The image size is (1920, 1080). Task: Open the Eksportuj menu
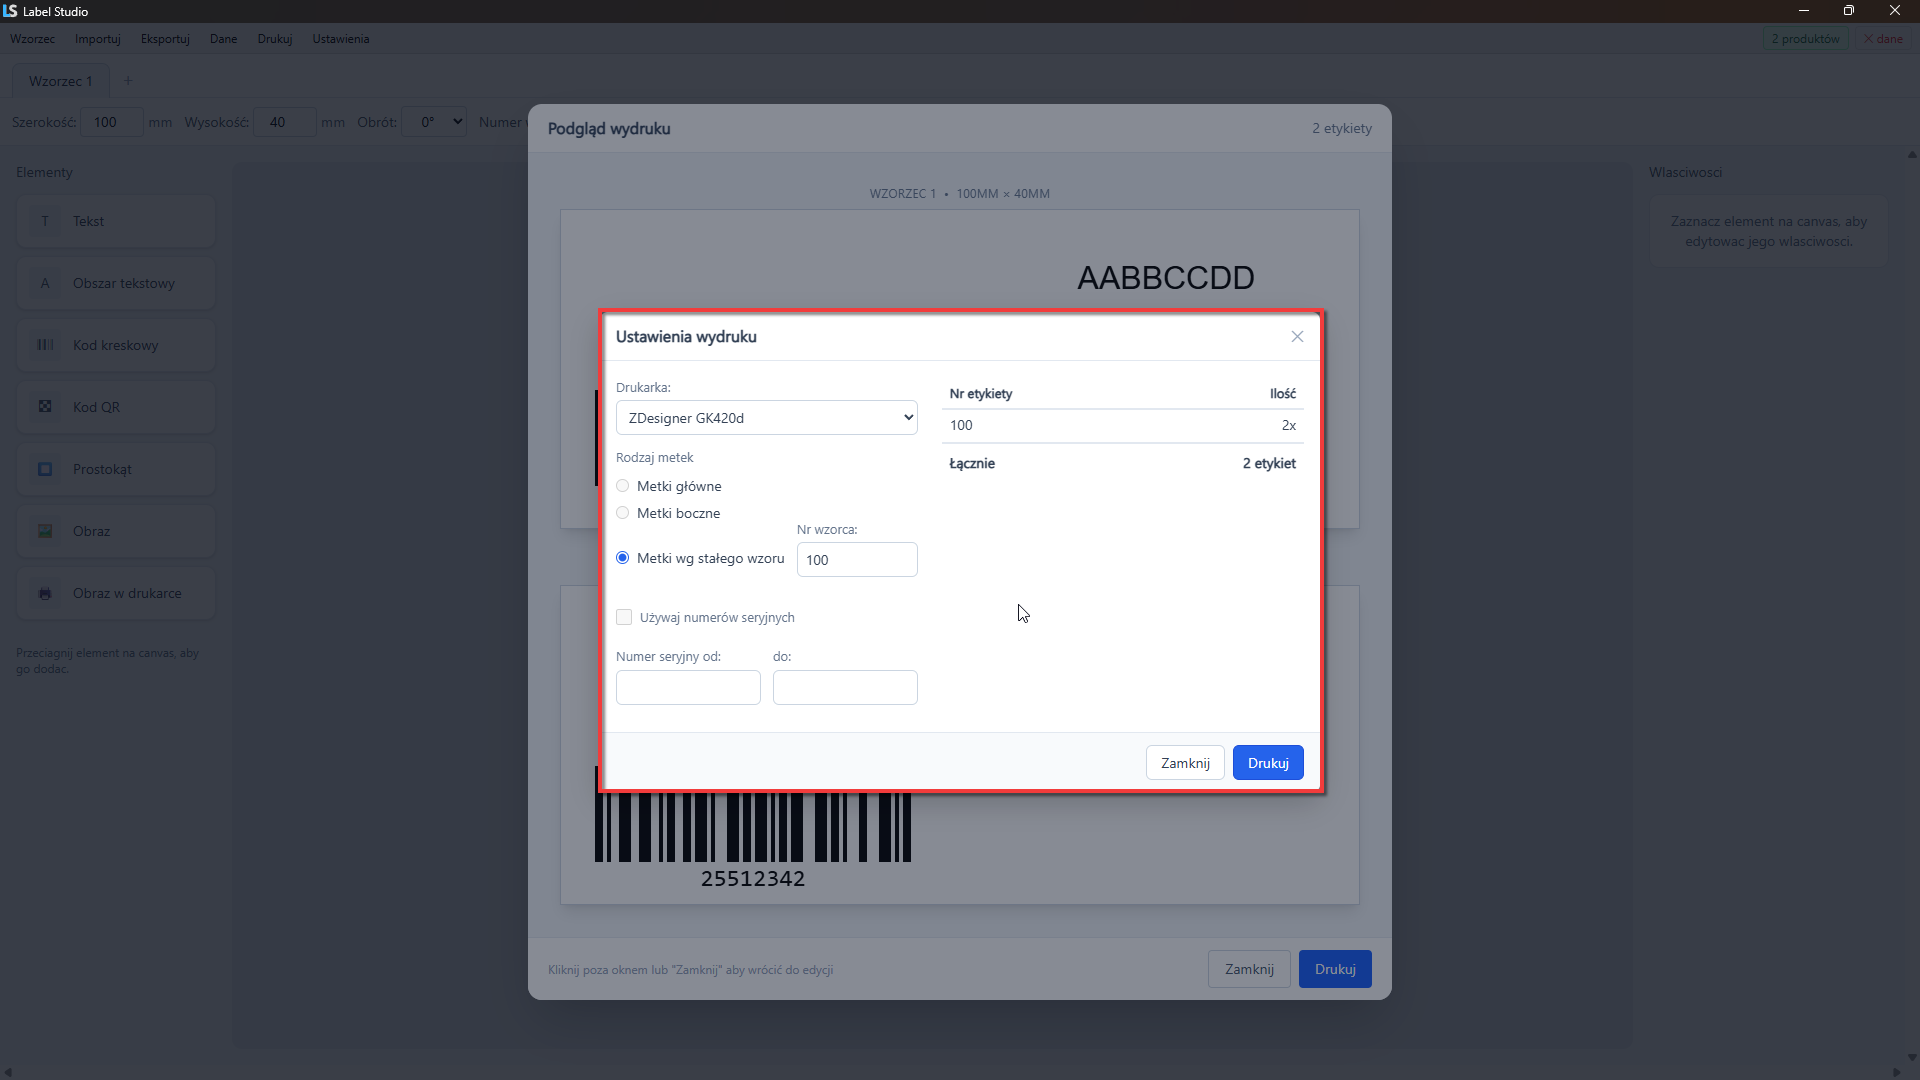click(165, 39)
